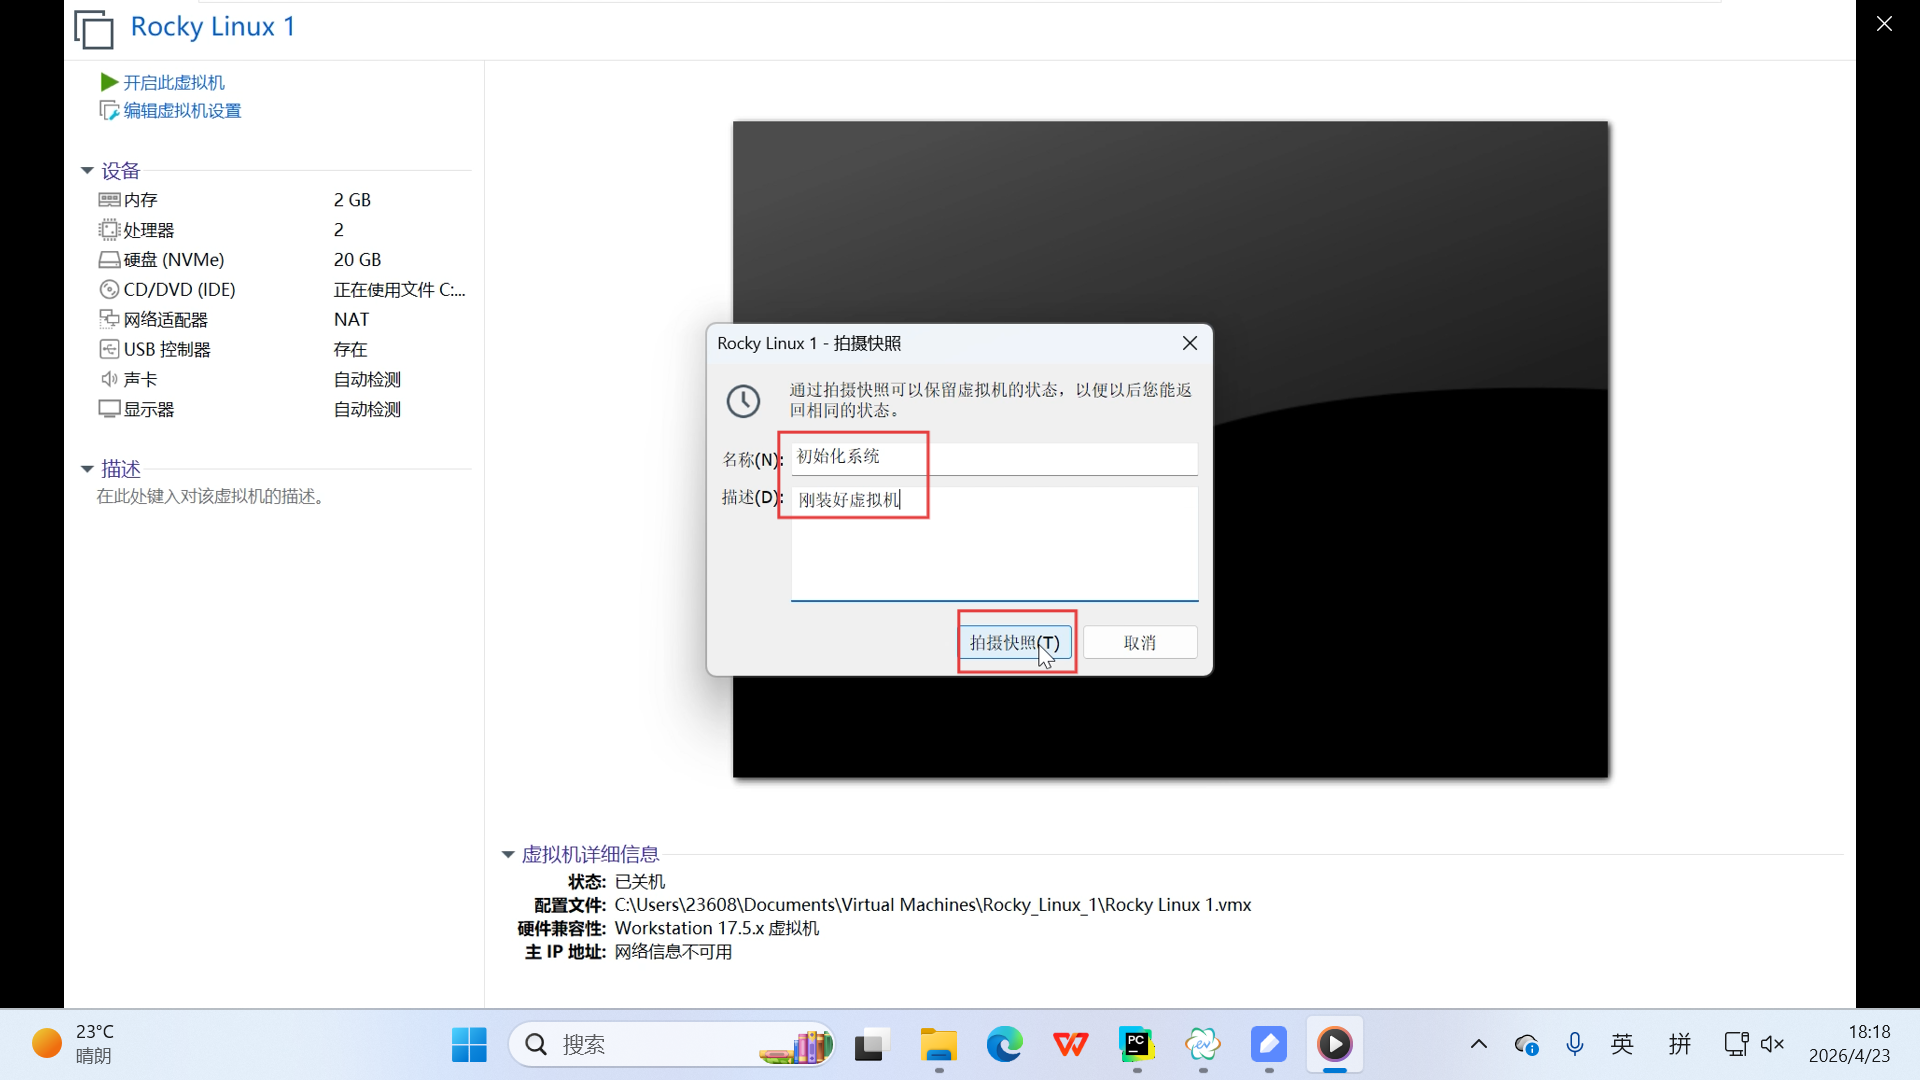Click the network adapter icon
Viewport: 1920px width, 1080px height.
point(109,319)
